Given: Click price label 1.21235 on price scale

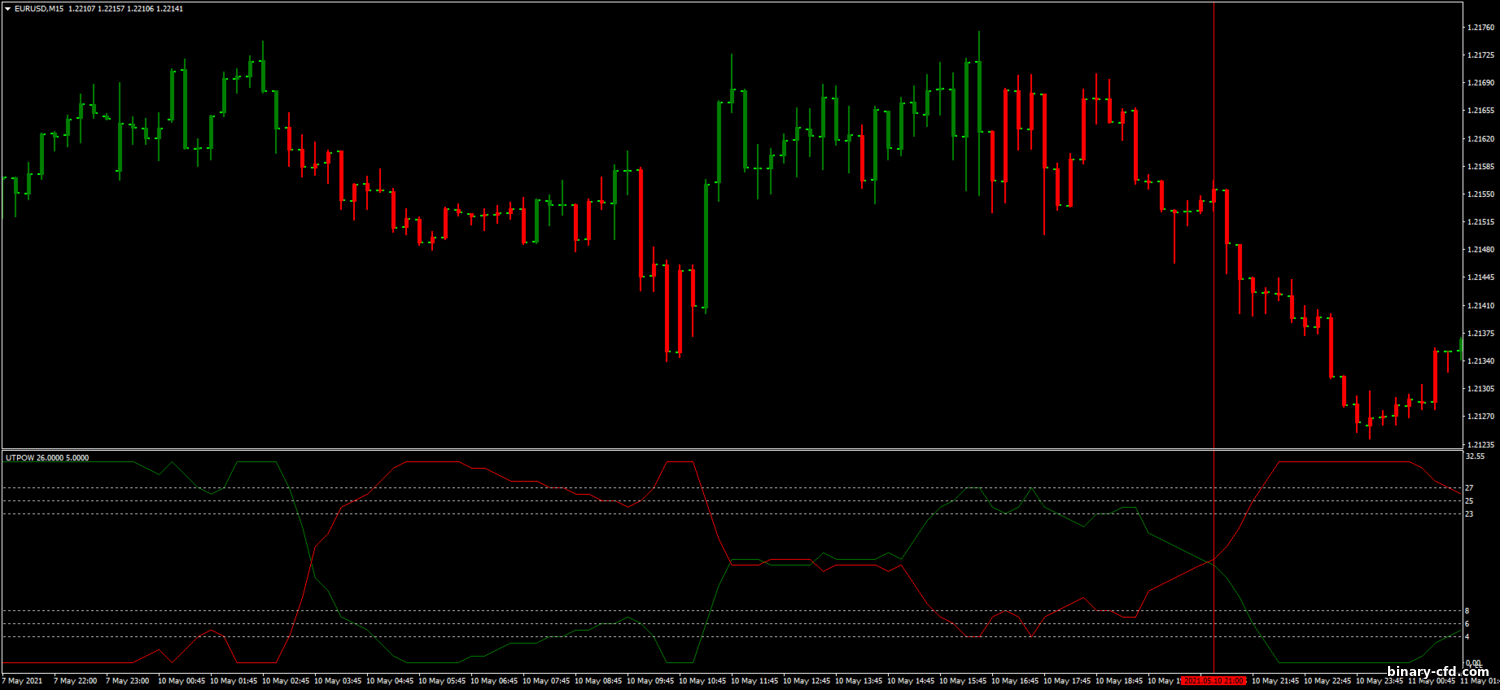Looking at the screenshot, I should [1480, 444].
